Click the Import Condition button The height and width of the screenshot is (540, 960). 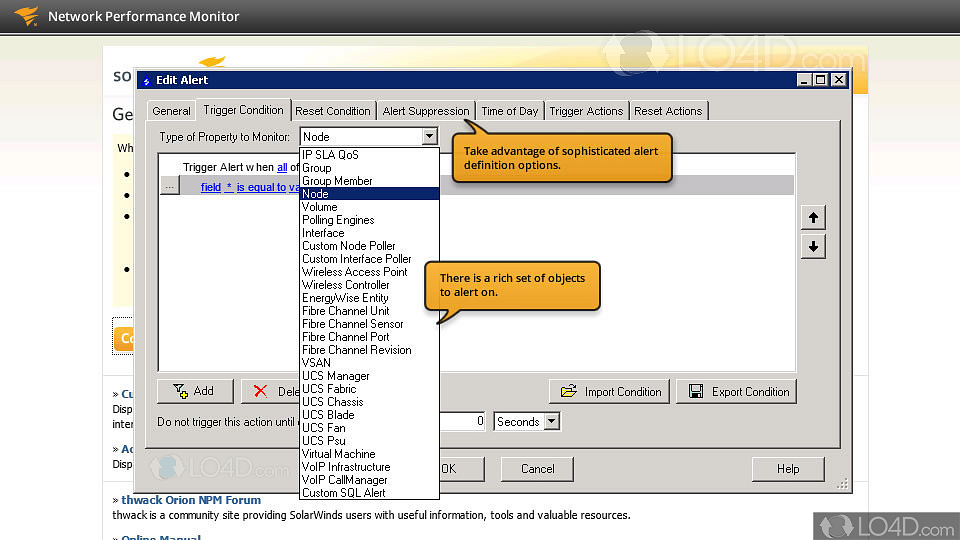click(610, 392)
